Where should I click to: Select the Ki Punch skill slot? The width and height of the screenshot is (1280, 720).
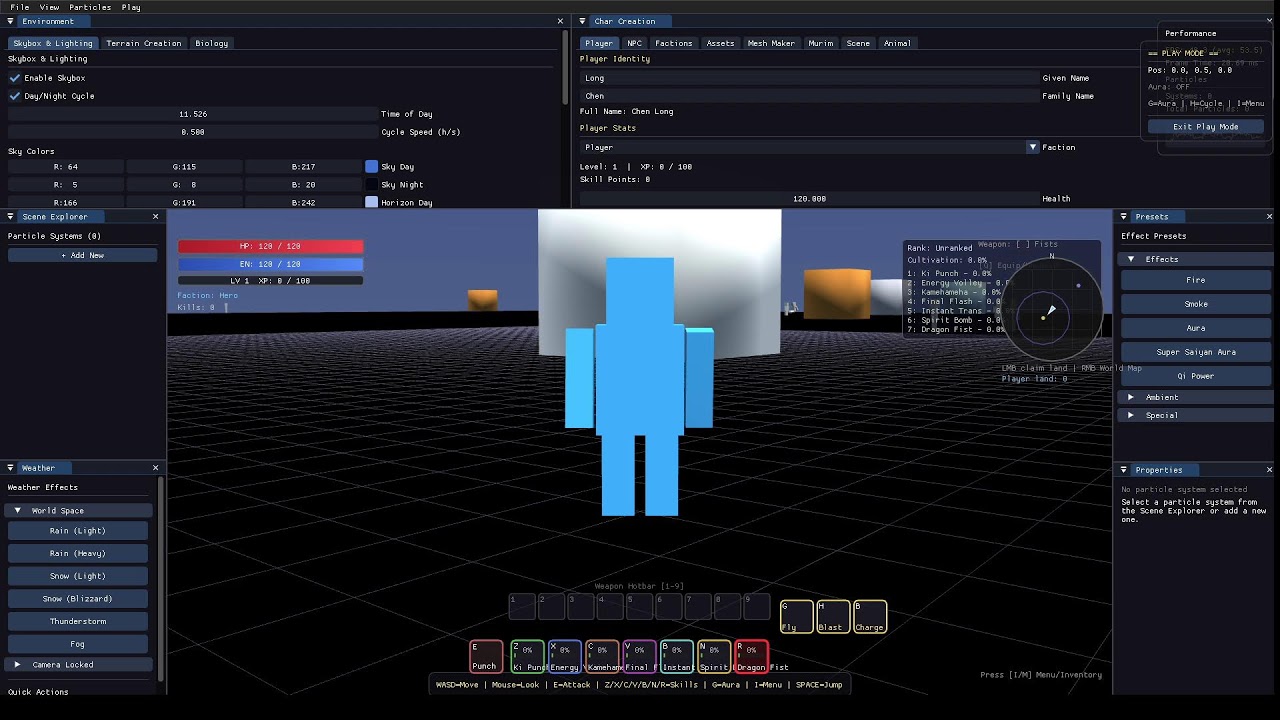[x=527, y=656]
